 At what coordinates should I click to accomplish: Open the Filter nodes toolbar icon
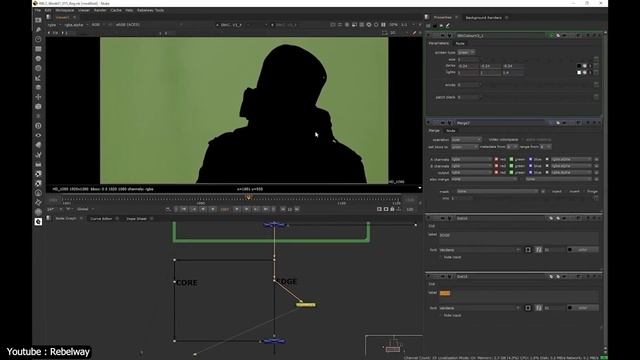38,68
